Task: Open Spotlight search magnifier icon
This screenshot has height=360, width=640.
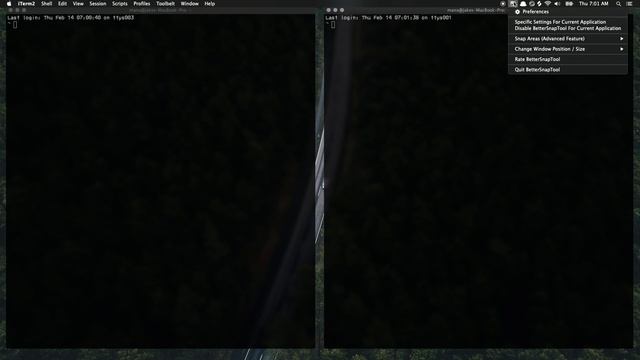Action: coord(618,4)
